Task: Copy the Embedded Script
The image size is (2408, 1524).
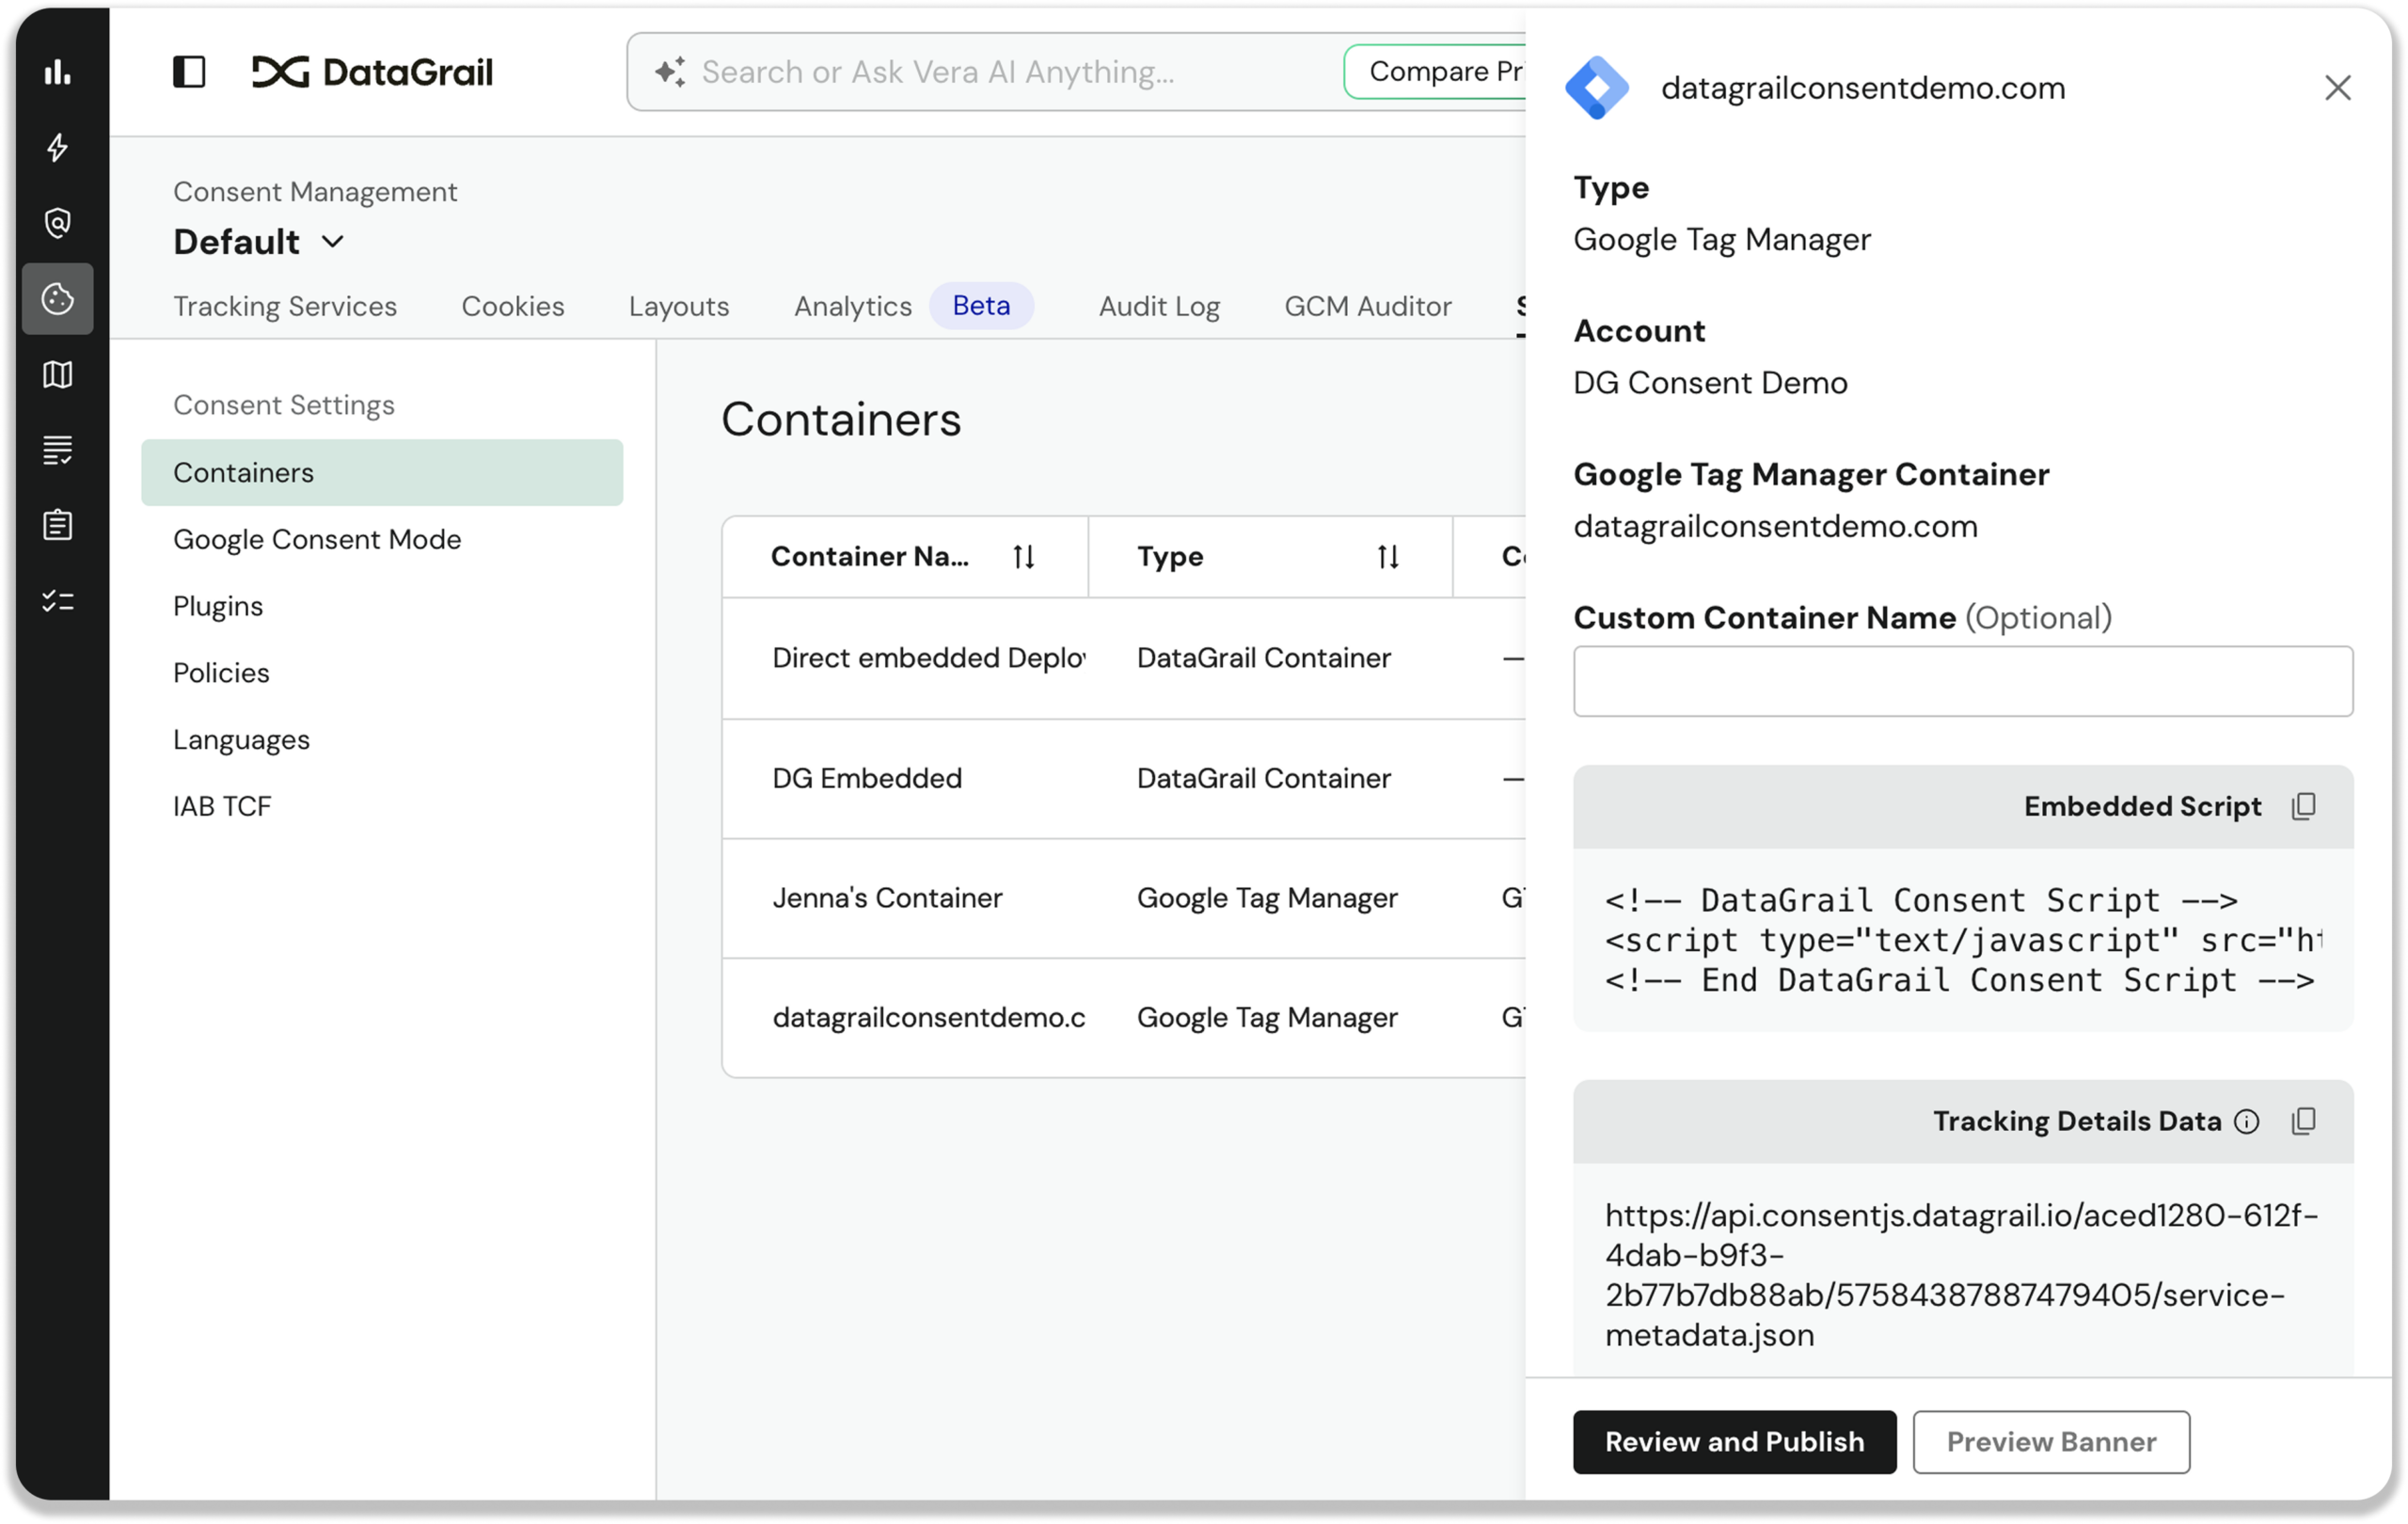Action: click(x=2303, y=806)
